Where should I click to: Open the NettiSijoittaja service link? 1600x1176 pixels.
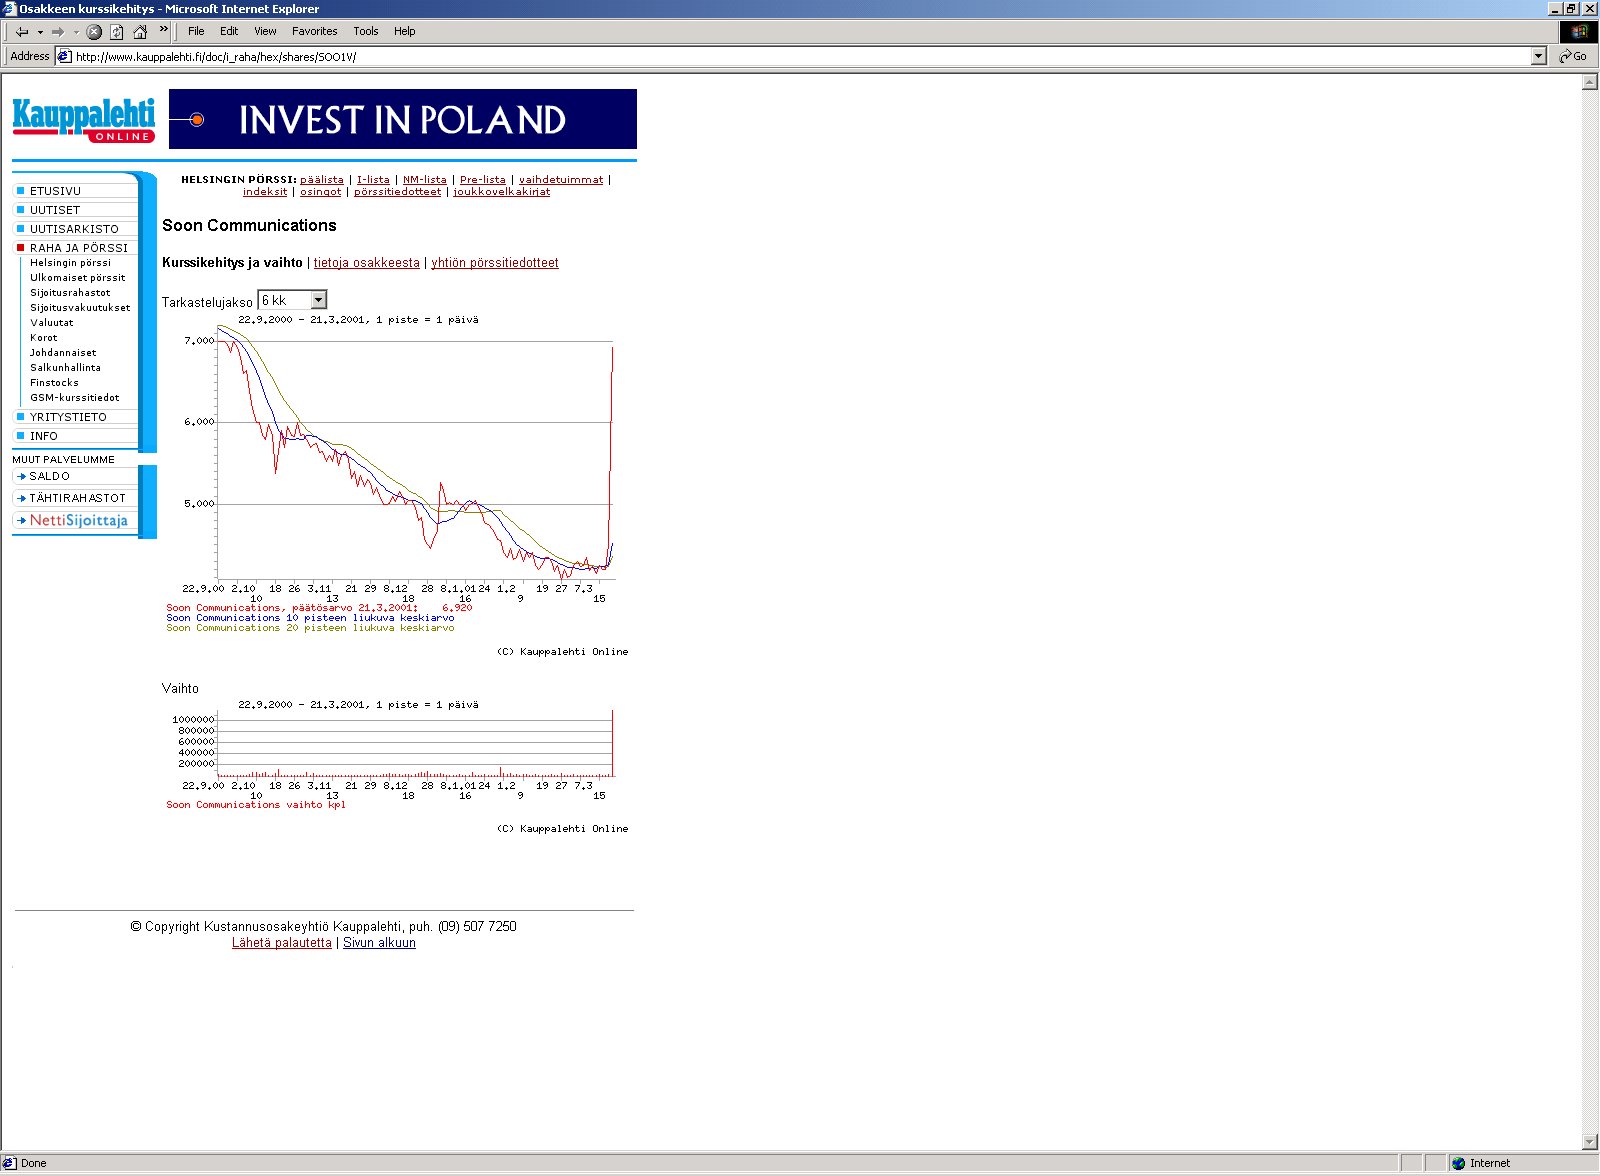pos(78,521)
